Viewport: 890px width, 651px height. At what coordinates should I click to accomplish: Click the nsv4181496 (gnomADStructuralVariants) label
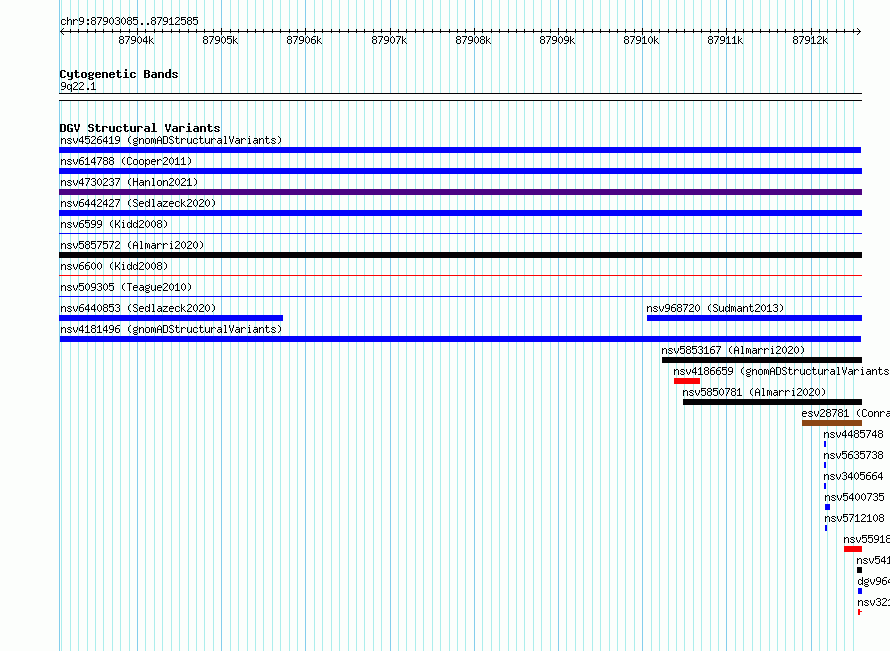(x=171, y=329)
